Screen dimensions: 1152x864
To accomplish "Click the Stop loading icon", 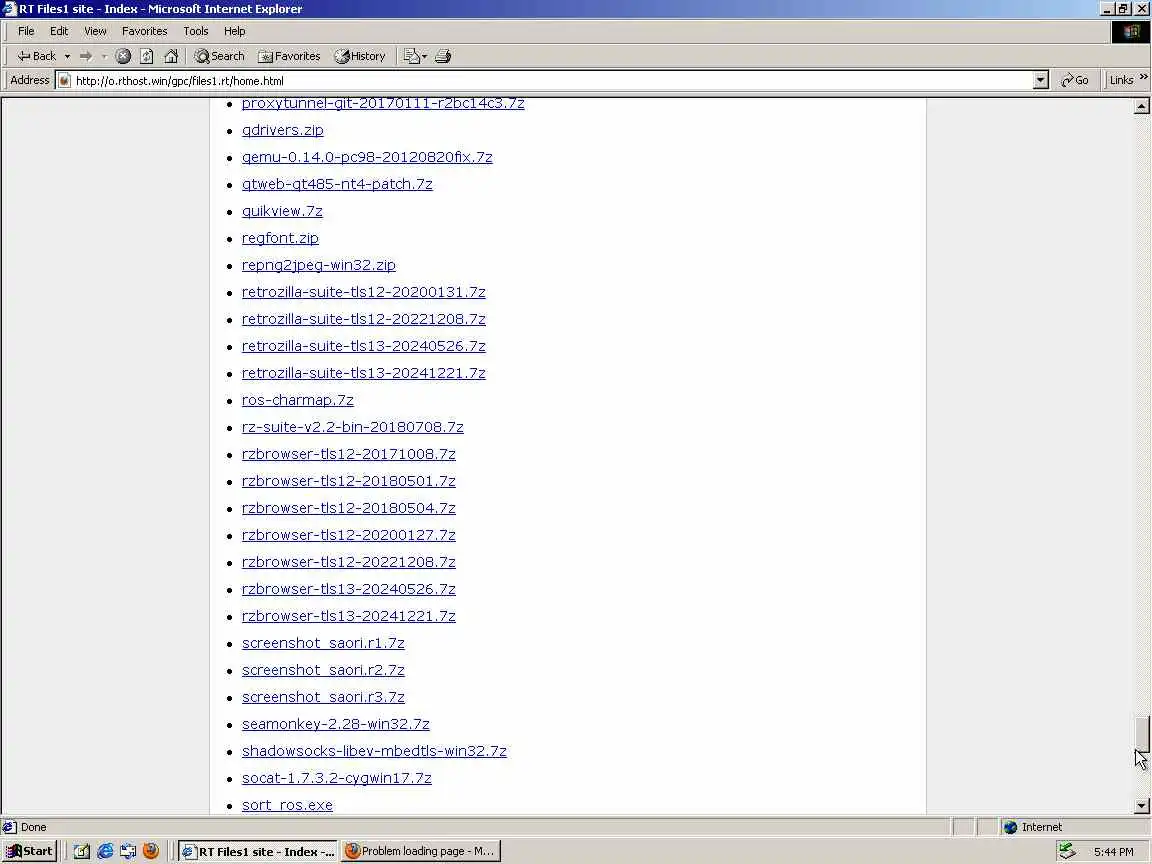I will click(x=123, y=56).
